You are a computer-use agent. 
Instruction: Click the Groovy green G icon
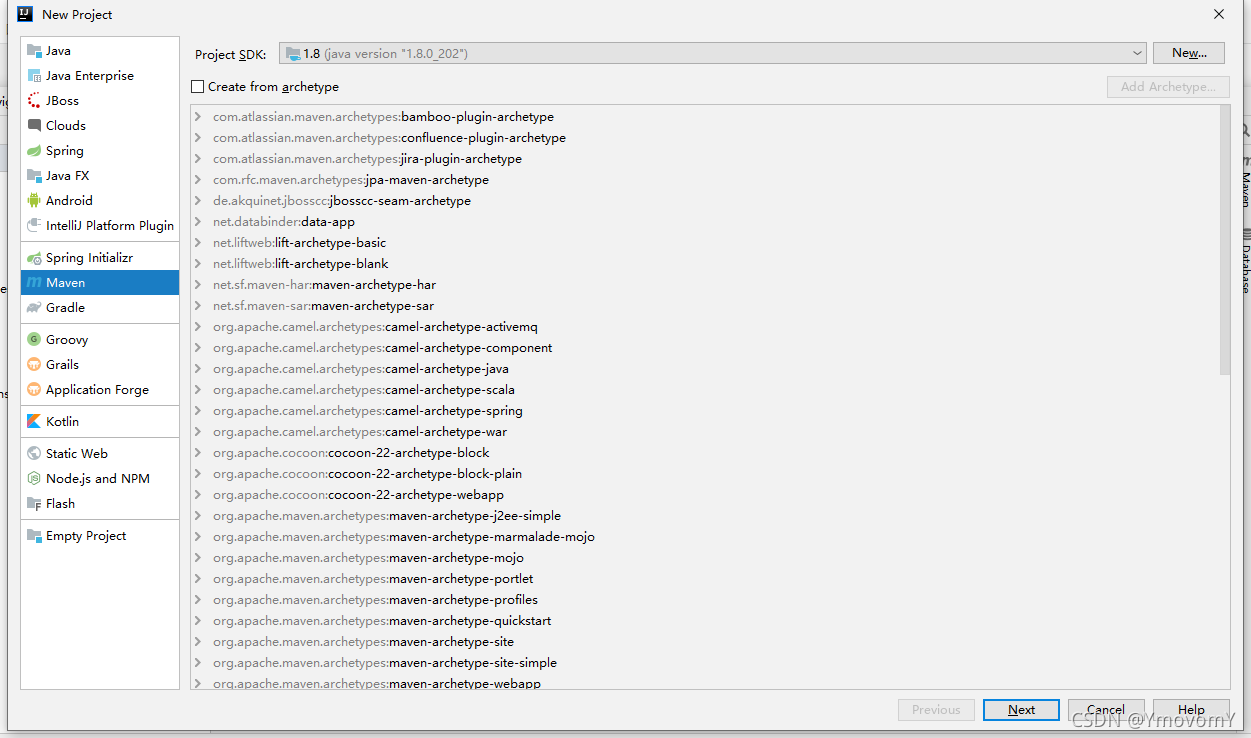[34, 340]
